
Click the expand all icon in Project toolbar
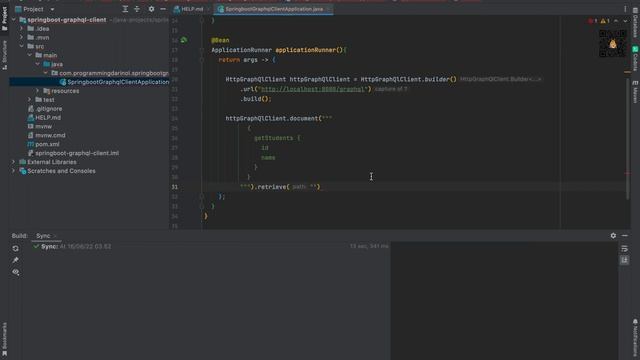(x=125, y=9)
